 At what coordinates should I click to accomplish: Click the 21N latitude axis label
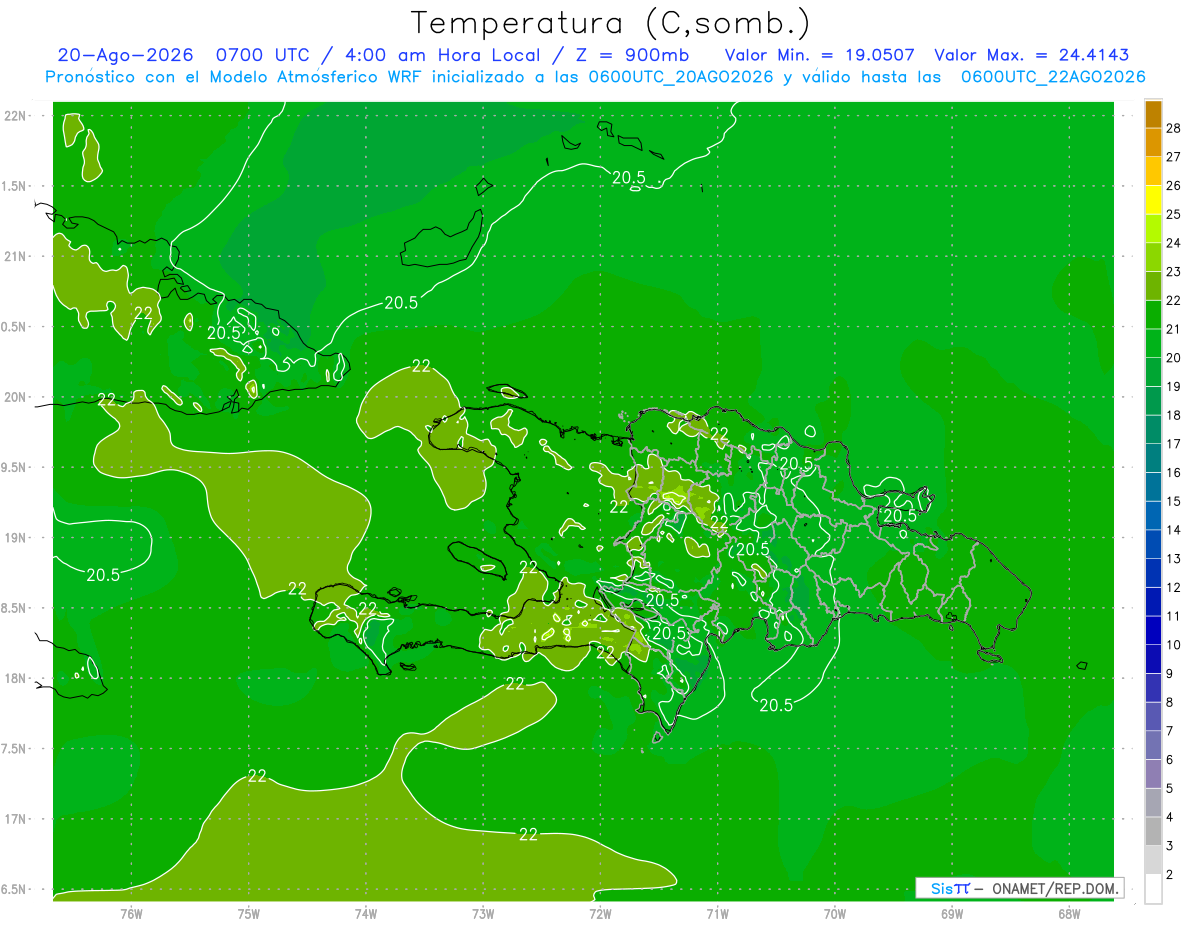[15, 256]
